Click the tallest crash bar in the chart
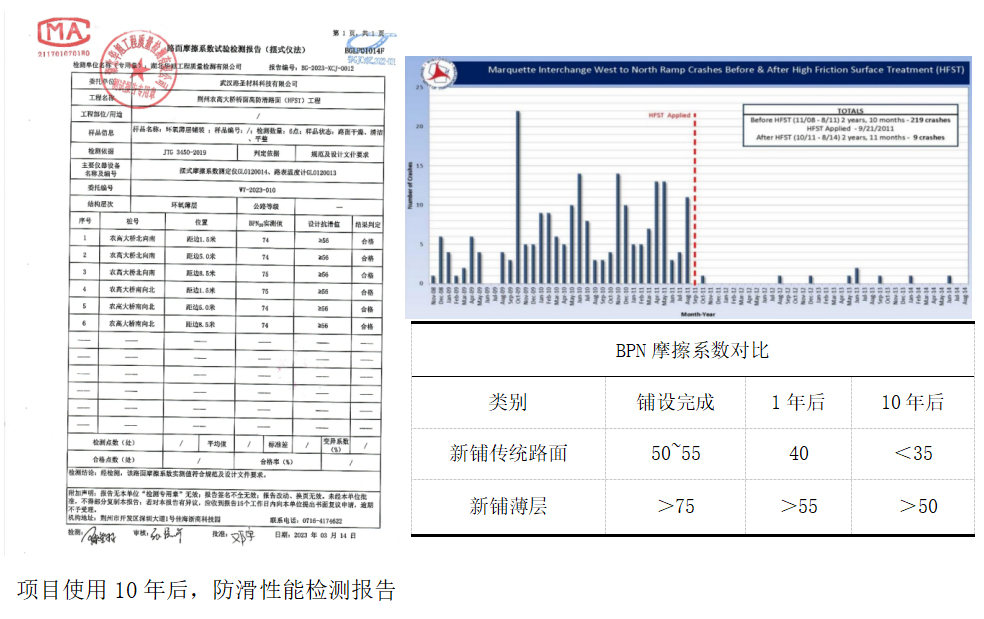984x619 pixels. 518,197
